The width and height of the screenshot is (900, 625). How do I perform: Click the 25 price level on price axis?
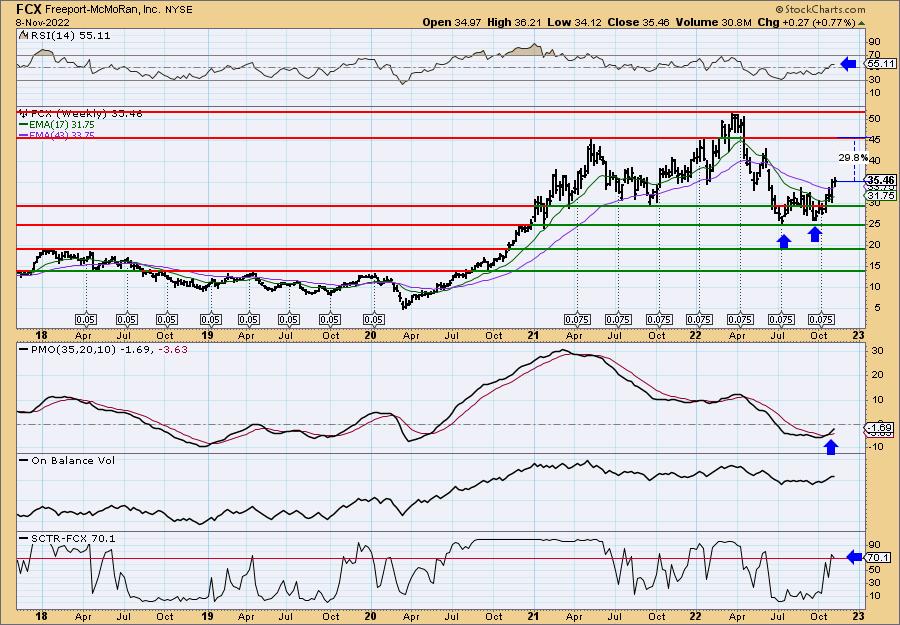[874, 224]
